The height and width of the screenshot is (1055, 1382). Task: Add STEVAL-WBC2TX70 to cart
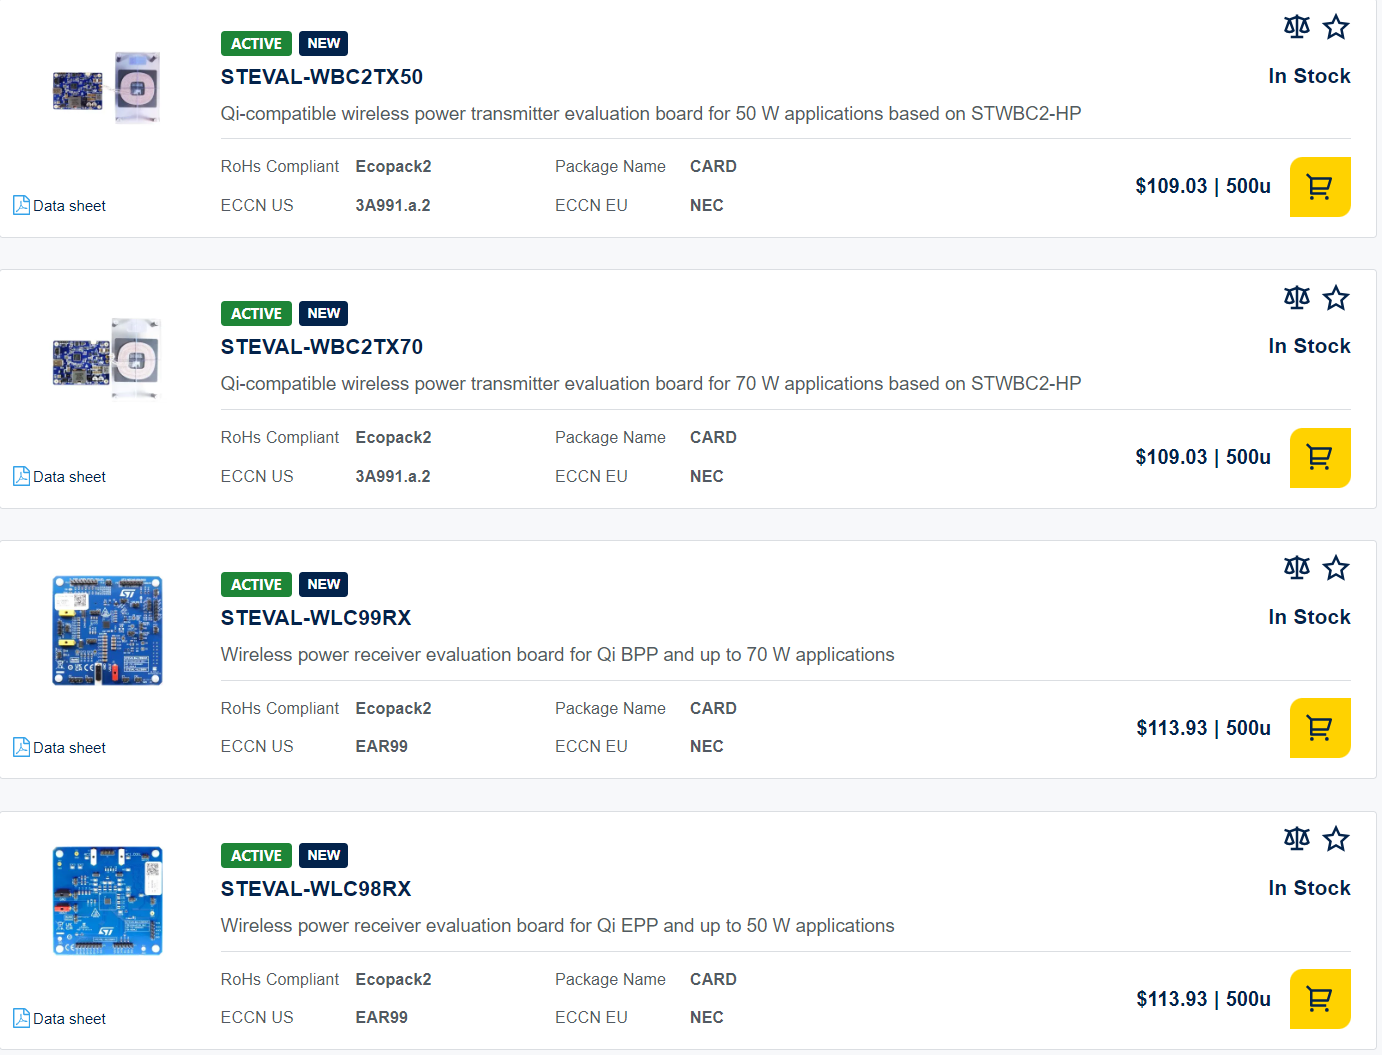click(x=1319, y=458)
